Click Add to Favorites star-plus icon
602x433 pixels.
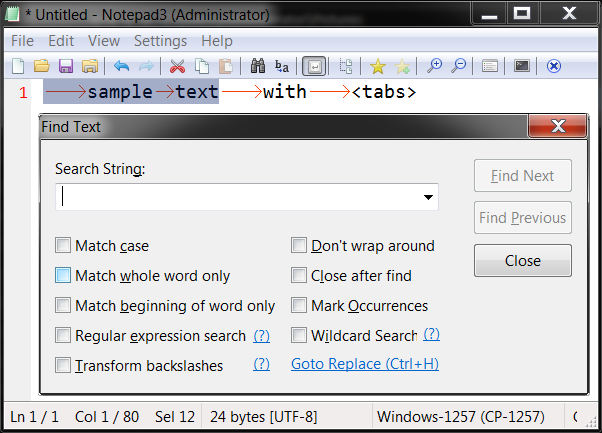click(402, 66)
